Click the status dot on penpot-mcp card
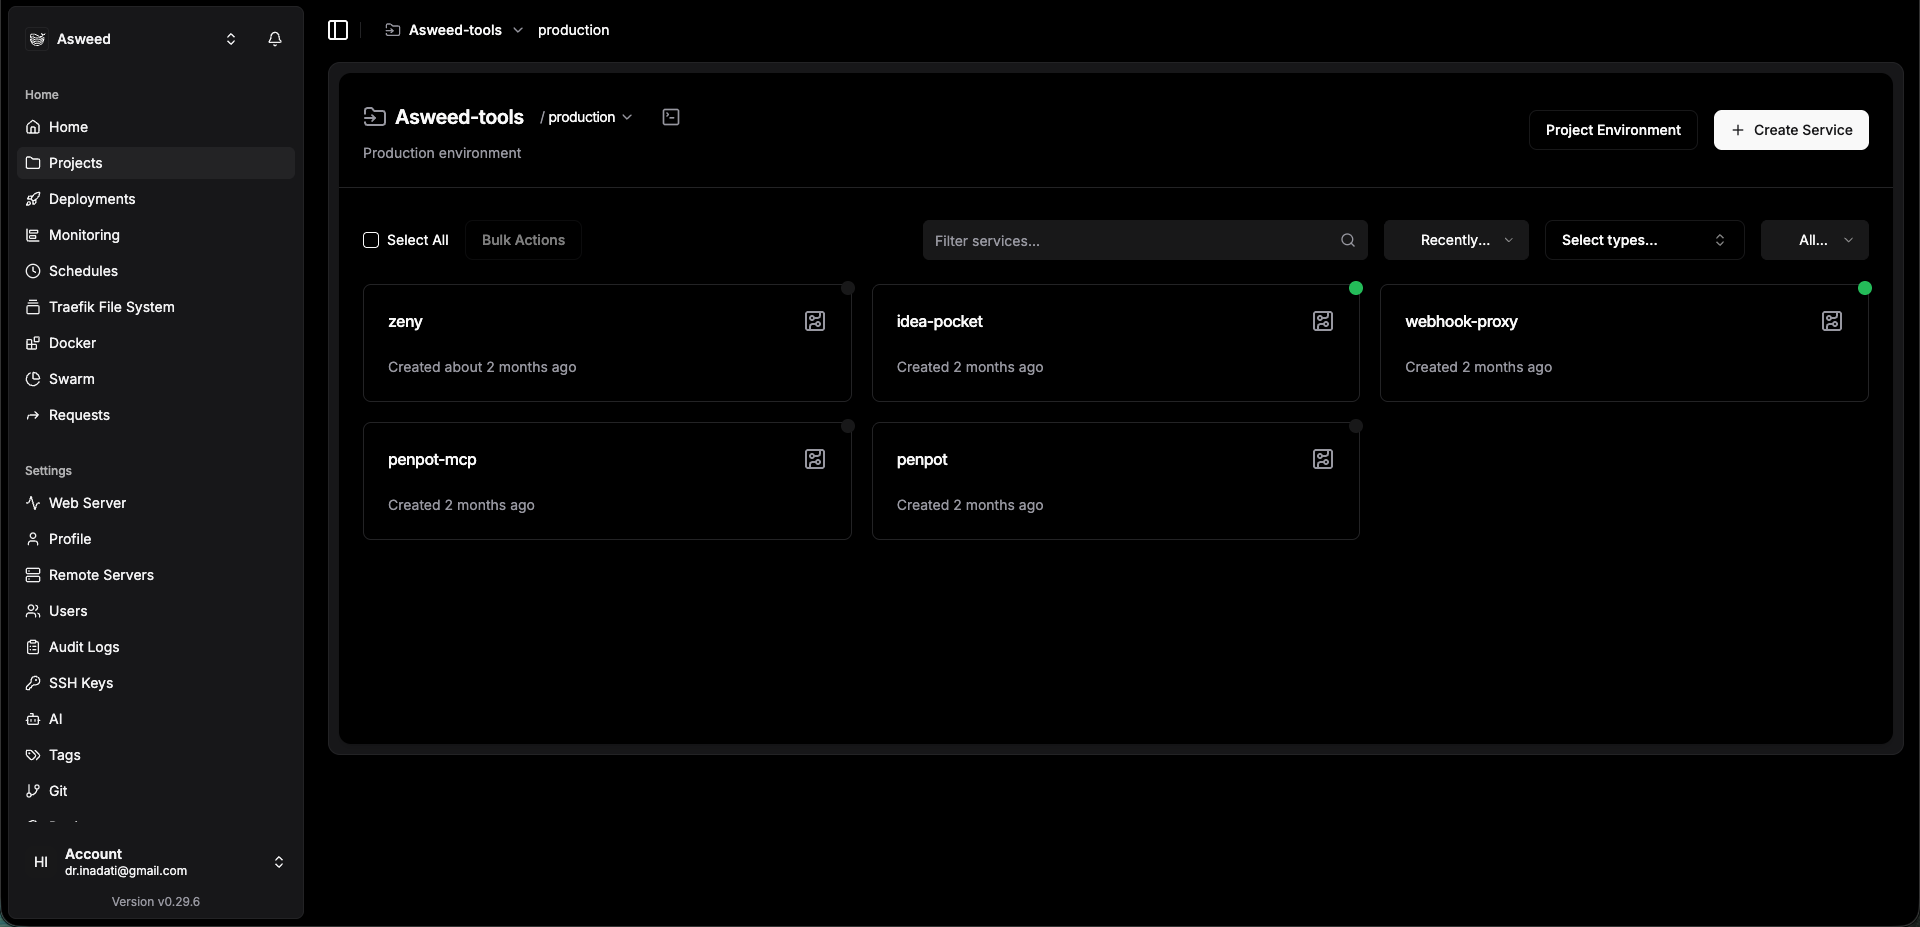The width and height of the screenshot is (1920, 927). click(848, 426)
